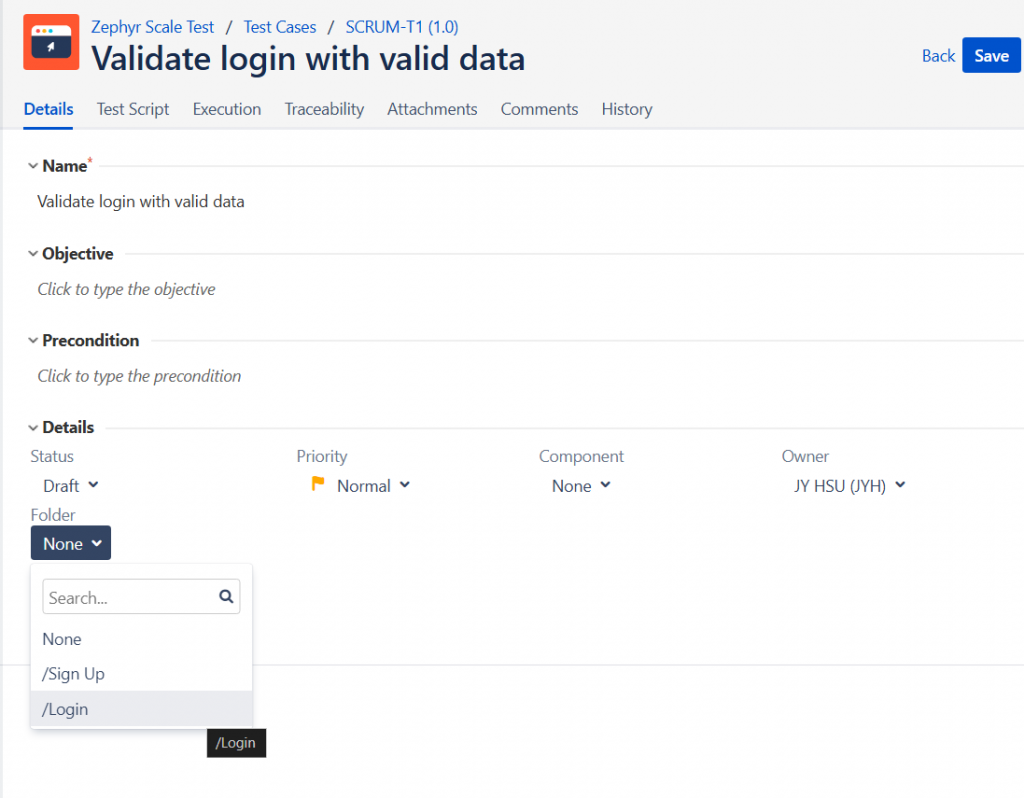The image size is (1024, 798).
Task: Collapse the Precondition section
Action: [x=33, y=341]
